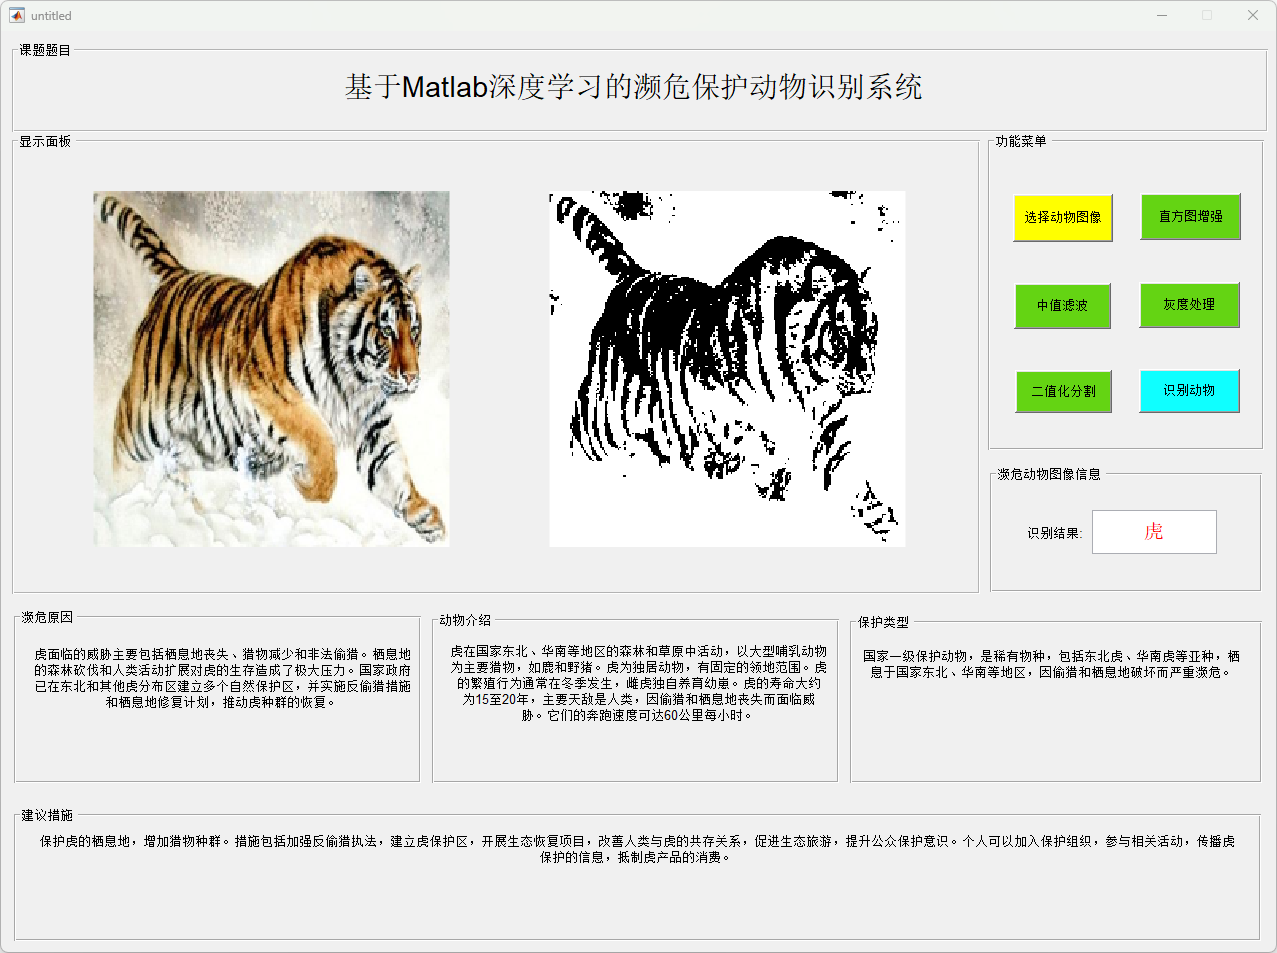Viewport: 1277px width, 953px height.
Task: Close the untitled window
Action: pyautogui.click(x=1253, y=15)
